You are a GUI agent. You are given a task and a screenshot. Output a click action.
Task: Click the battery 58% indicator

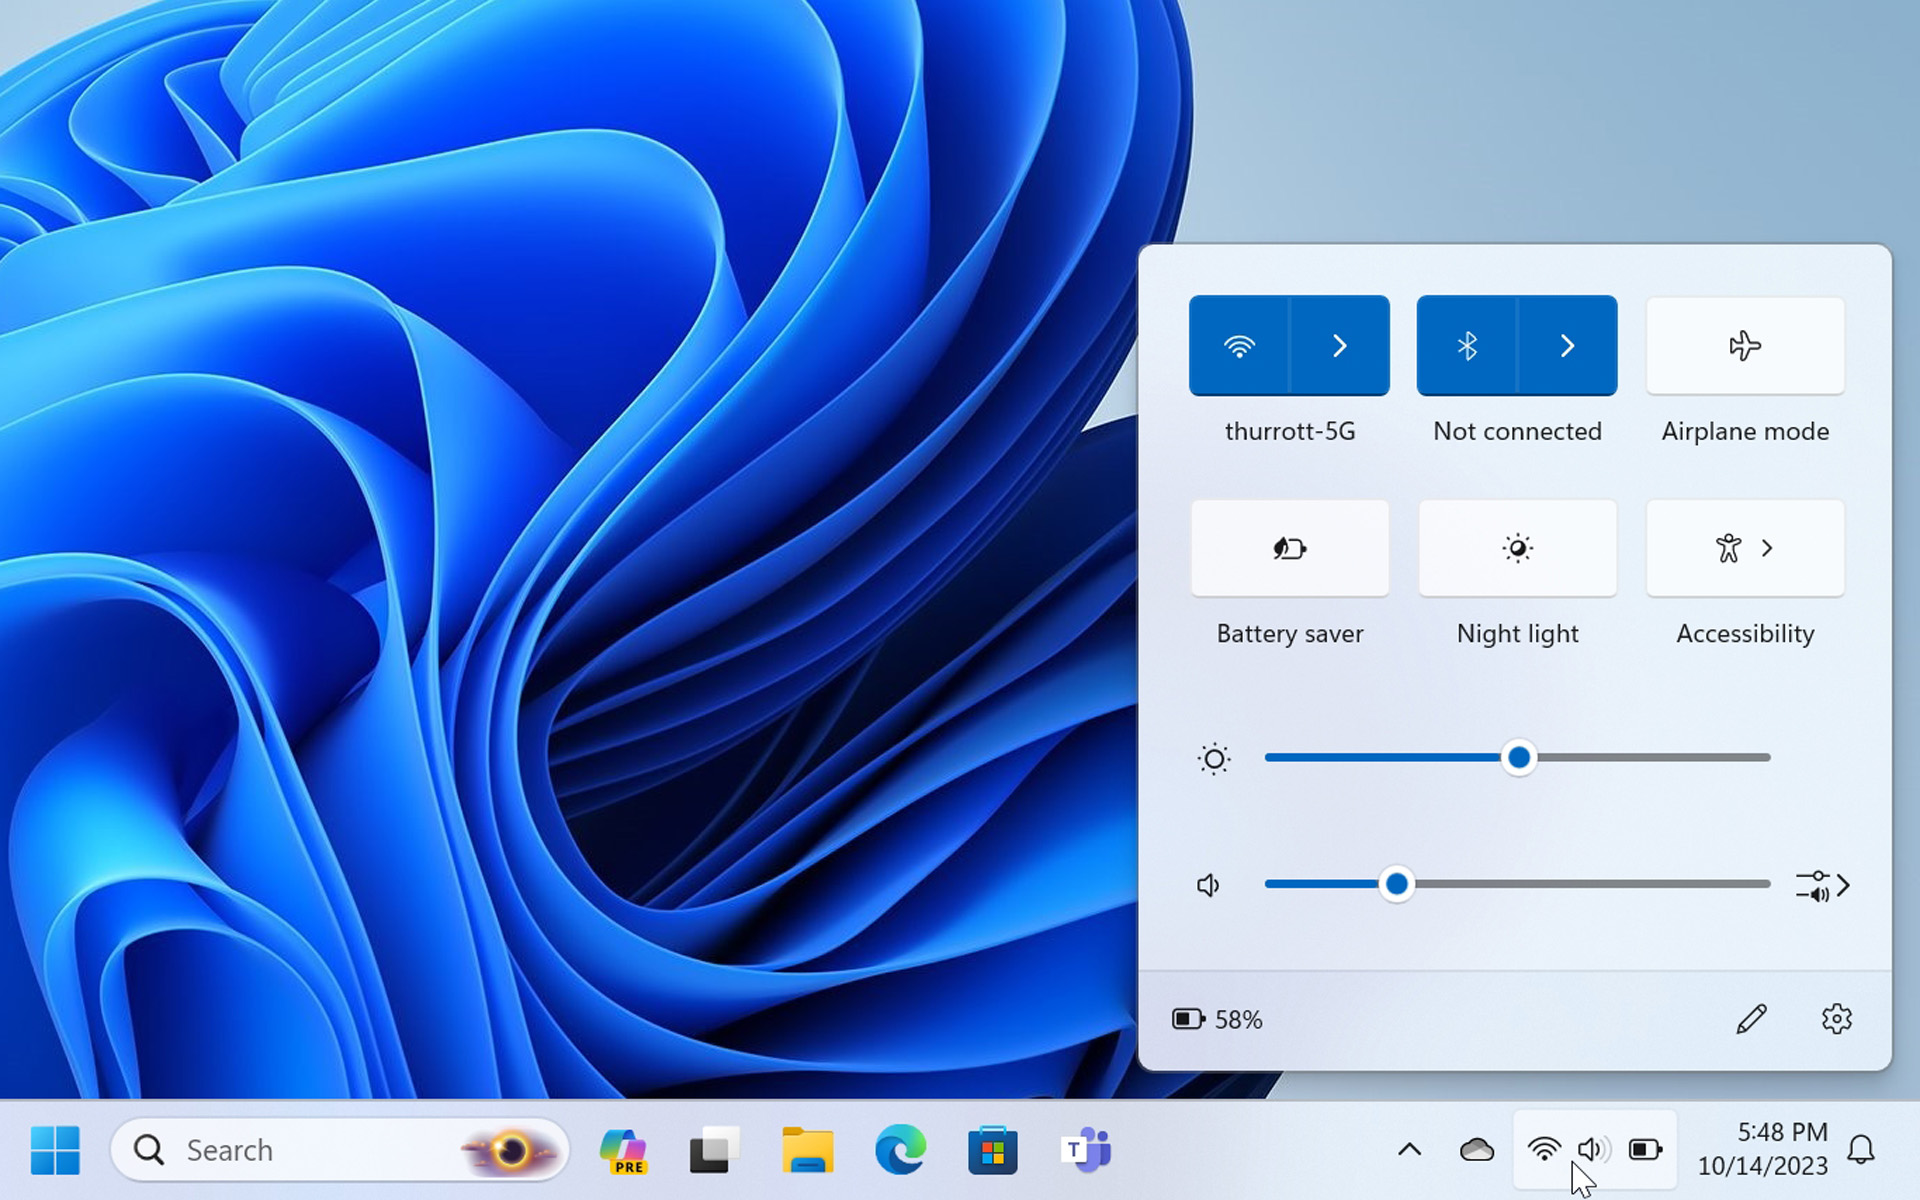coord(1217,1019)
